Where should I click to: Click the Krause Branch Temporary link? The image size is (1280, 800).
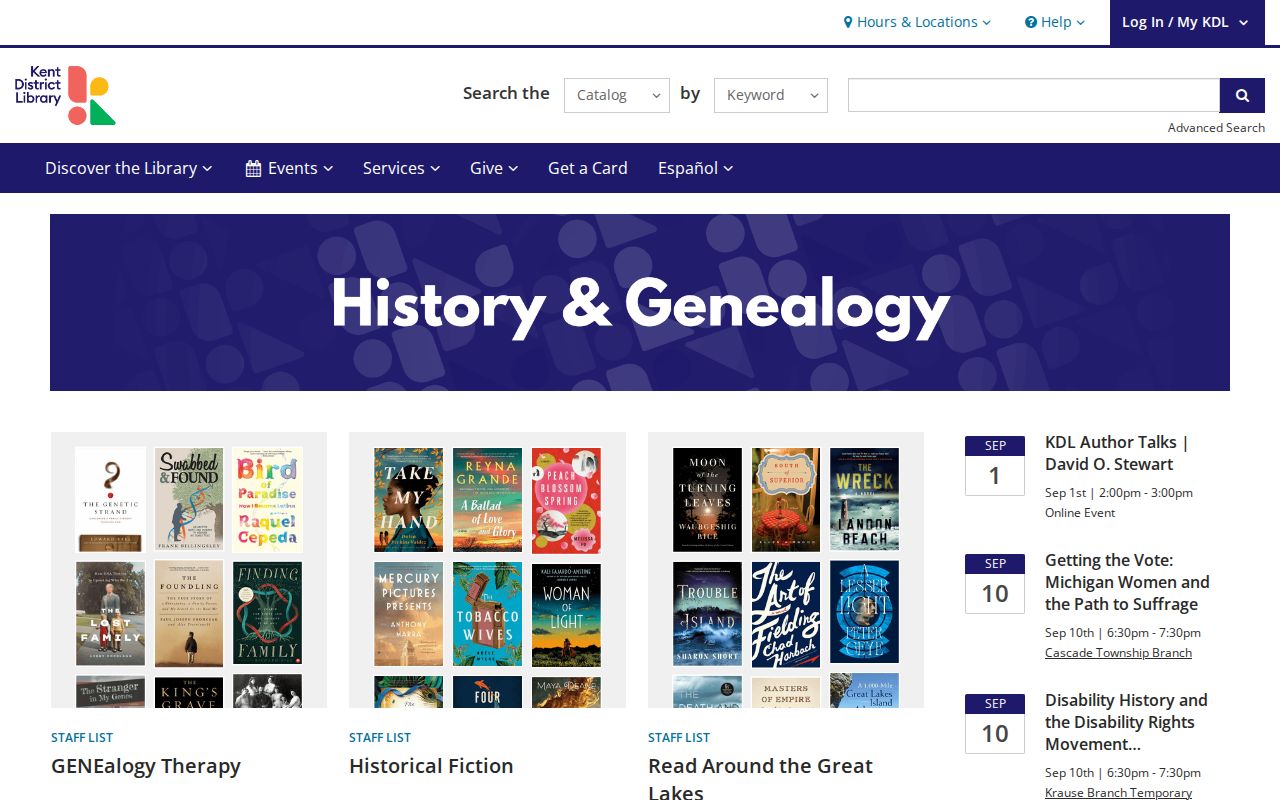(1118, 793)
